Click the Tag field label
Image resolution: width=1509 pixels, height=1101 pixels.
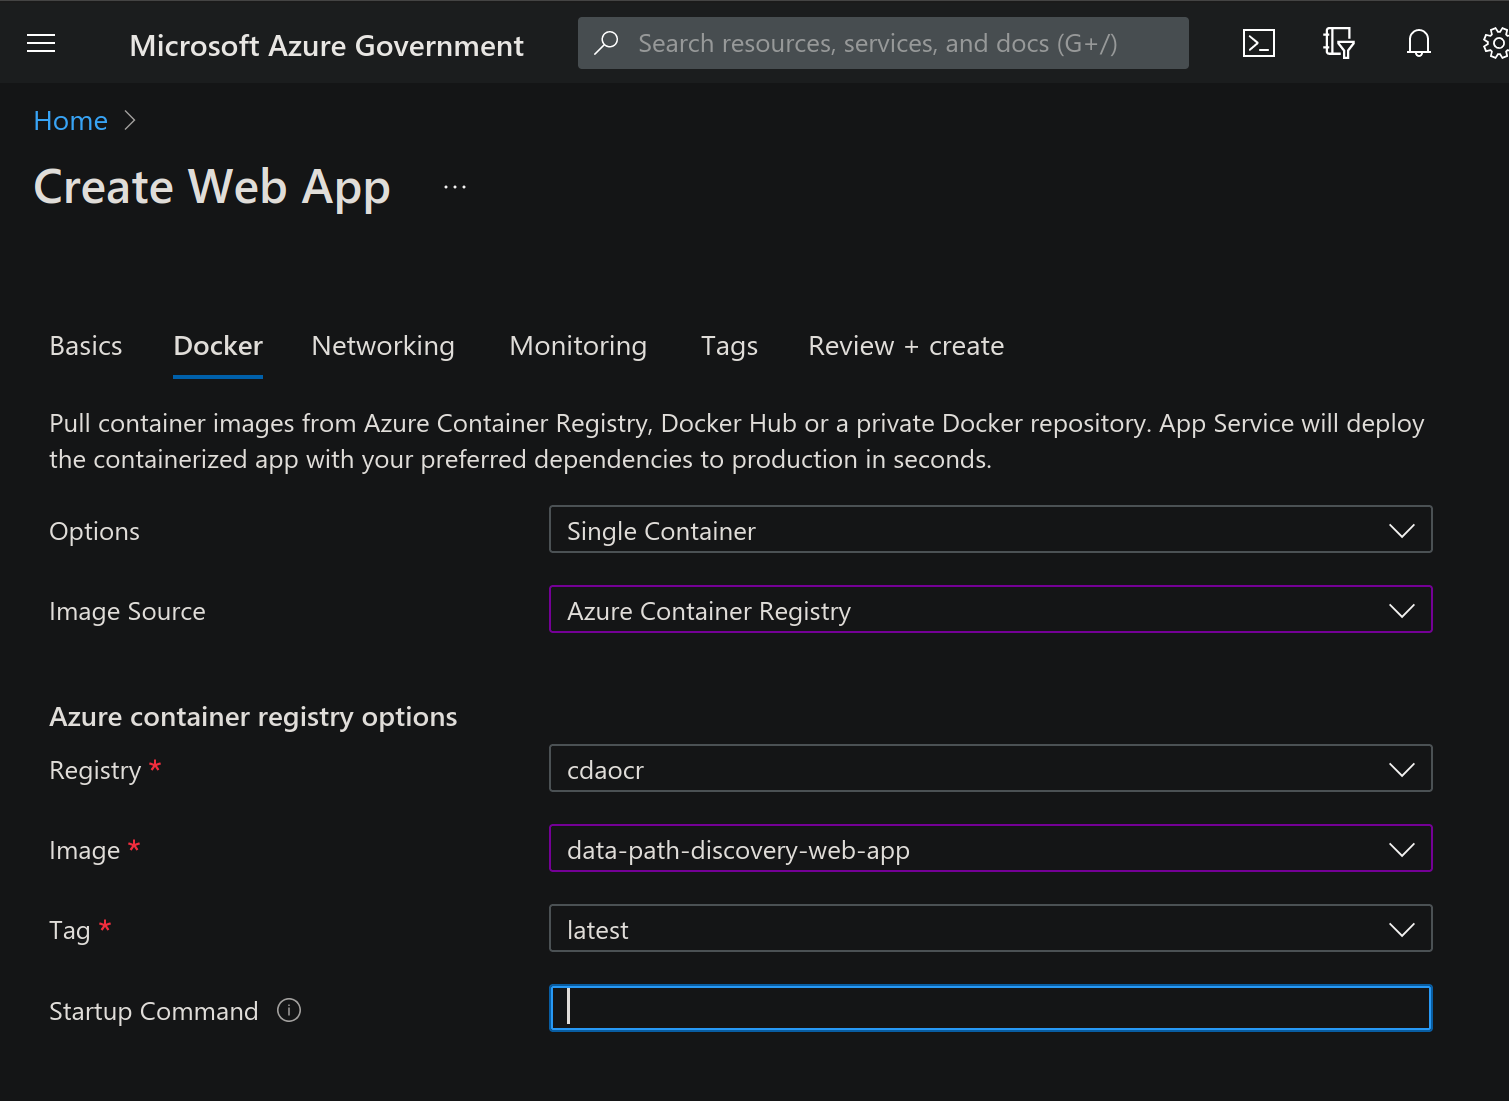click(x=69, y=930)
